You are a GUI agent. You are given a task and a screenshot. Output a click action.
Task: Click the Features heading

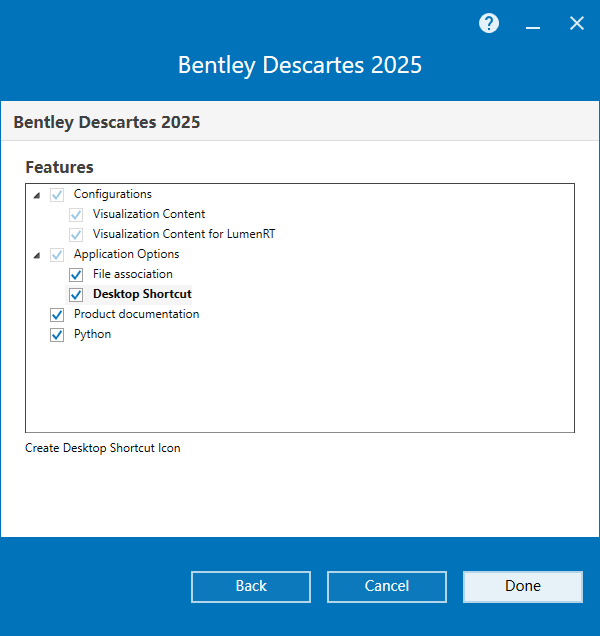(59, 167)
